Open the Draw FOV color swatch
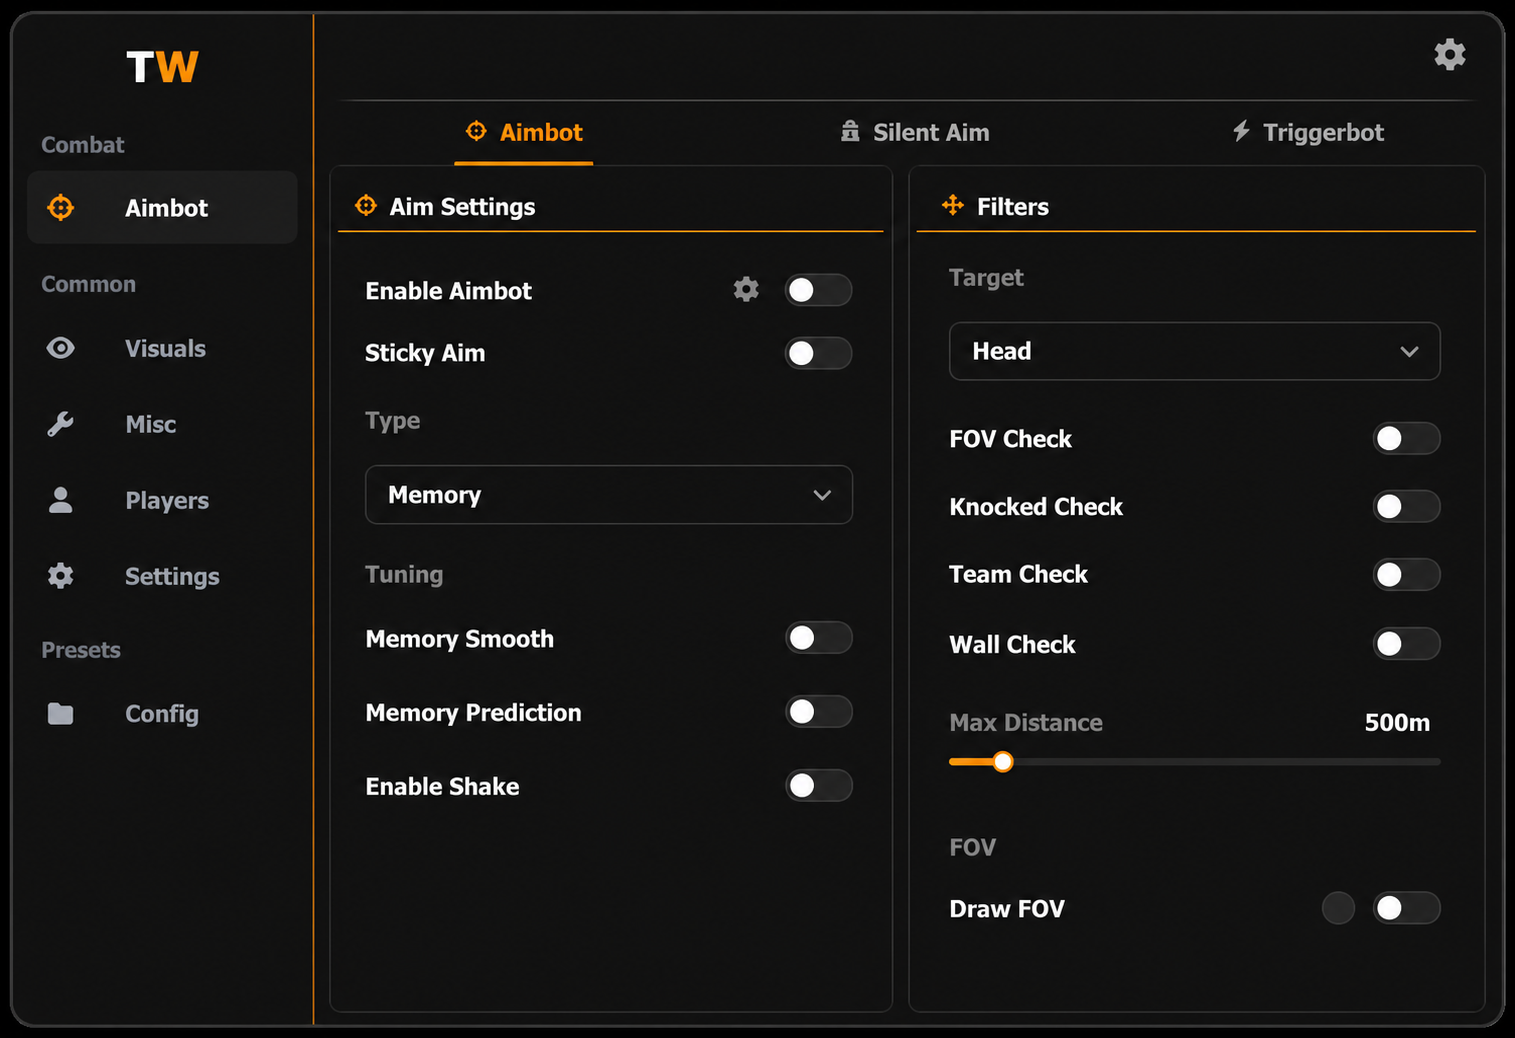 (x=1338, y=908)
